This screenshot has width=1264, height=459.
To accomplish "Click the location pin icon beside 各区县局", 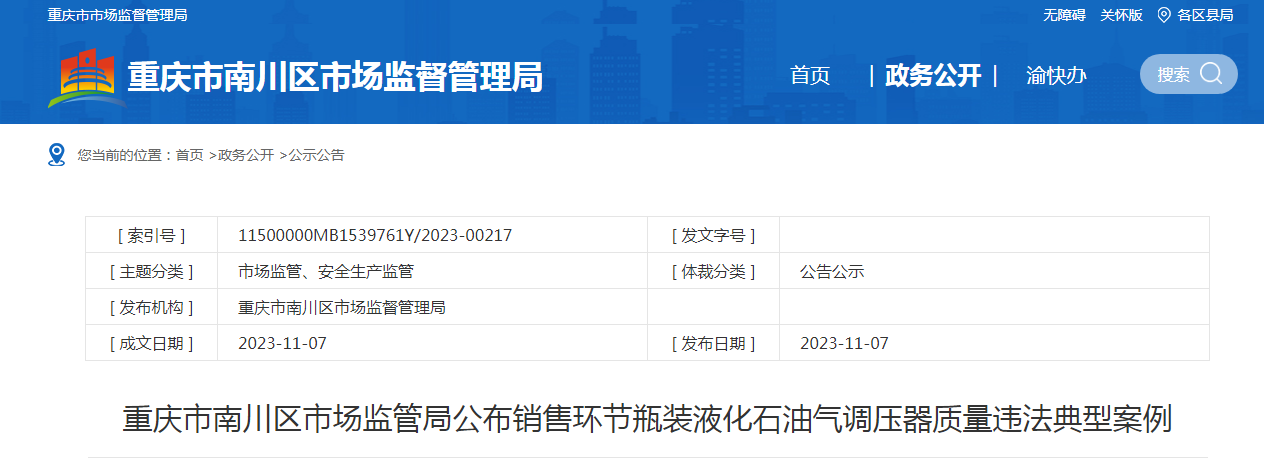I will [1164, 15].
